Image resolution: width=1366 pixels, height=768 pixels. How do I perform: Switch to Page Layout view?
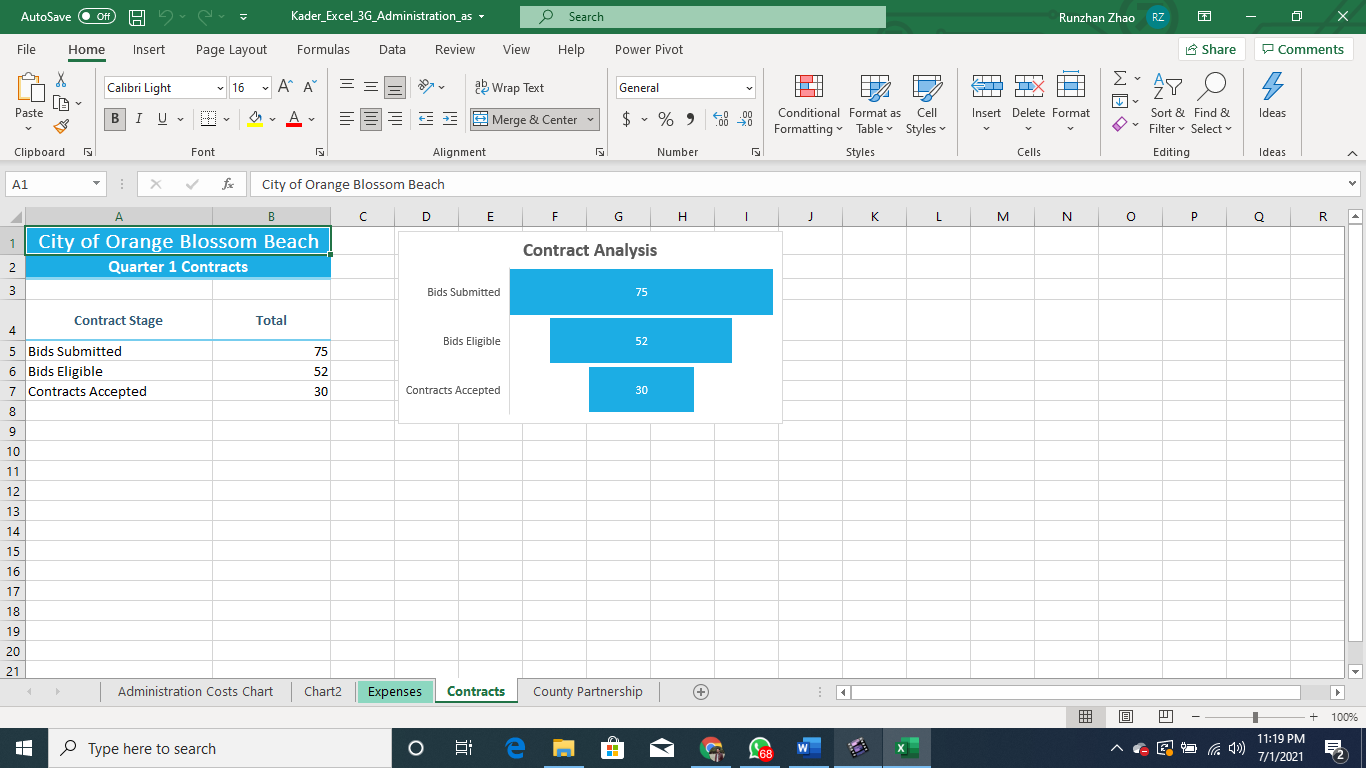click(x=1125, y=717)
